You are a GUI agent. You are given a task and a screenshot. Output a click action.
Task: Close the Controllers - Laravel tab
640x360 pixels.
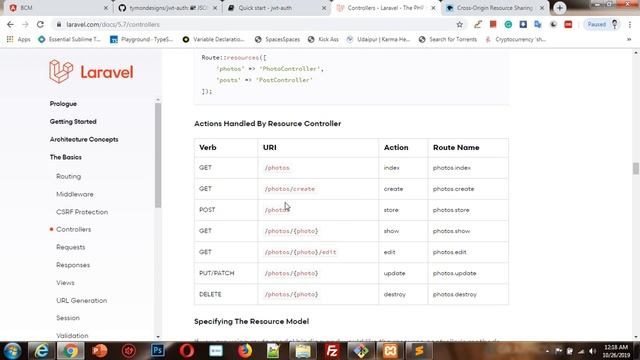coord(433,8)
